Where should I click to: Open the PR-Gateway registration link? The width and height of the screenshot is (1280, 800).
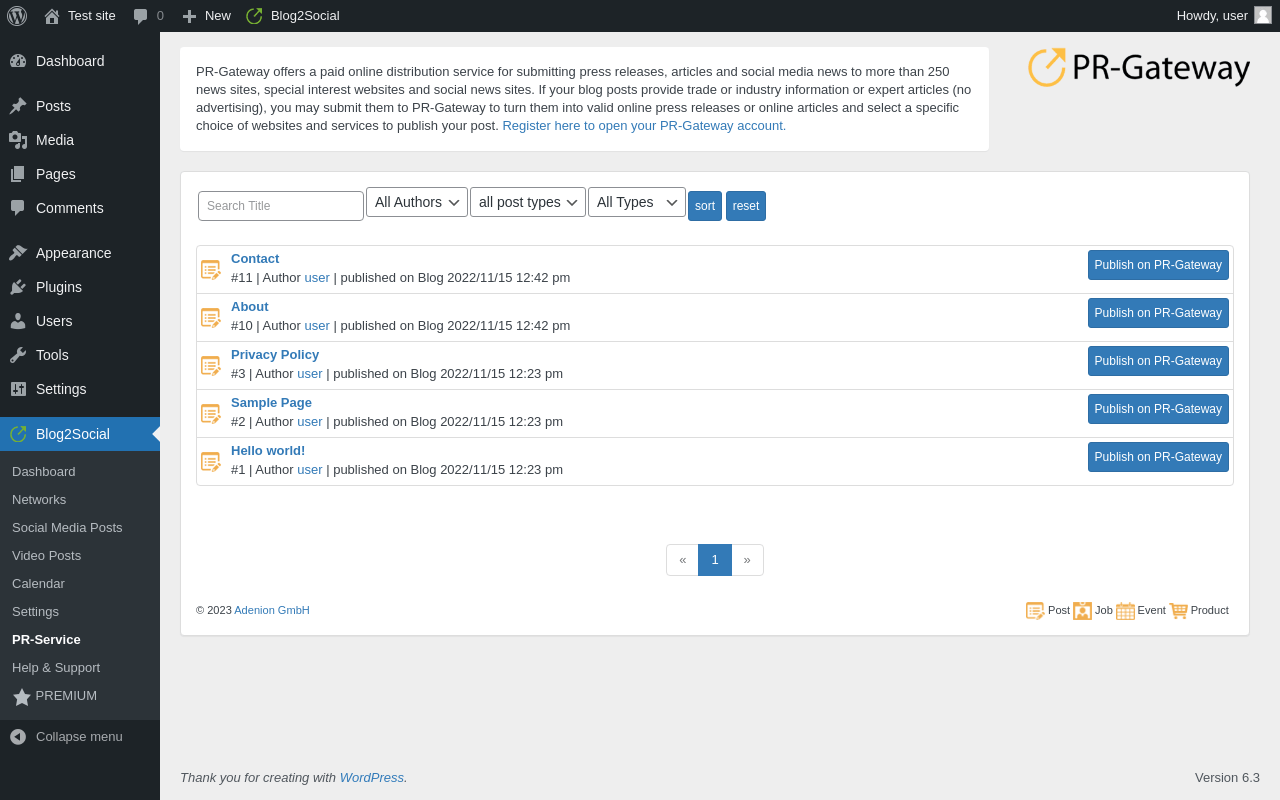(x=644, y=126)
